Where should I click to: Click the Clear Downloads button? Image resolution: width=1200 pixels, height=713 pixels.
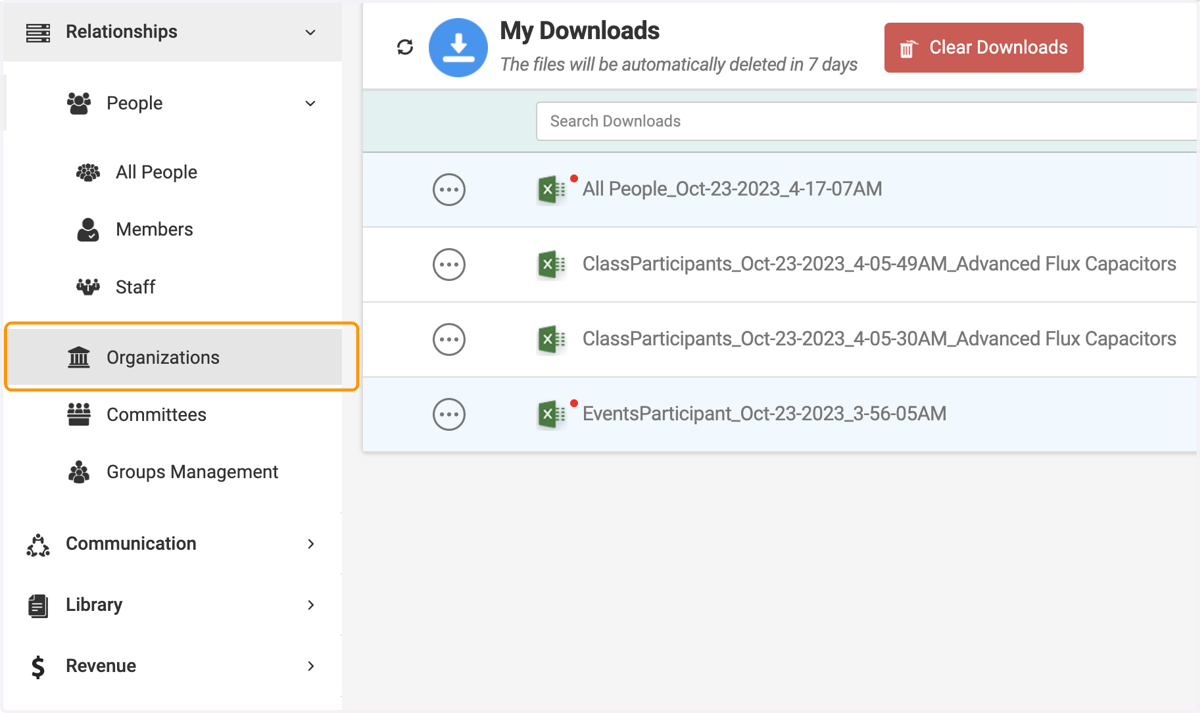coord(984,47)
